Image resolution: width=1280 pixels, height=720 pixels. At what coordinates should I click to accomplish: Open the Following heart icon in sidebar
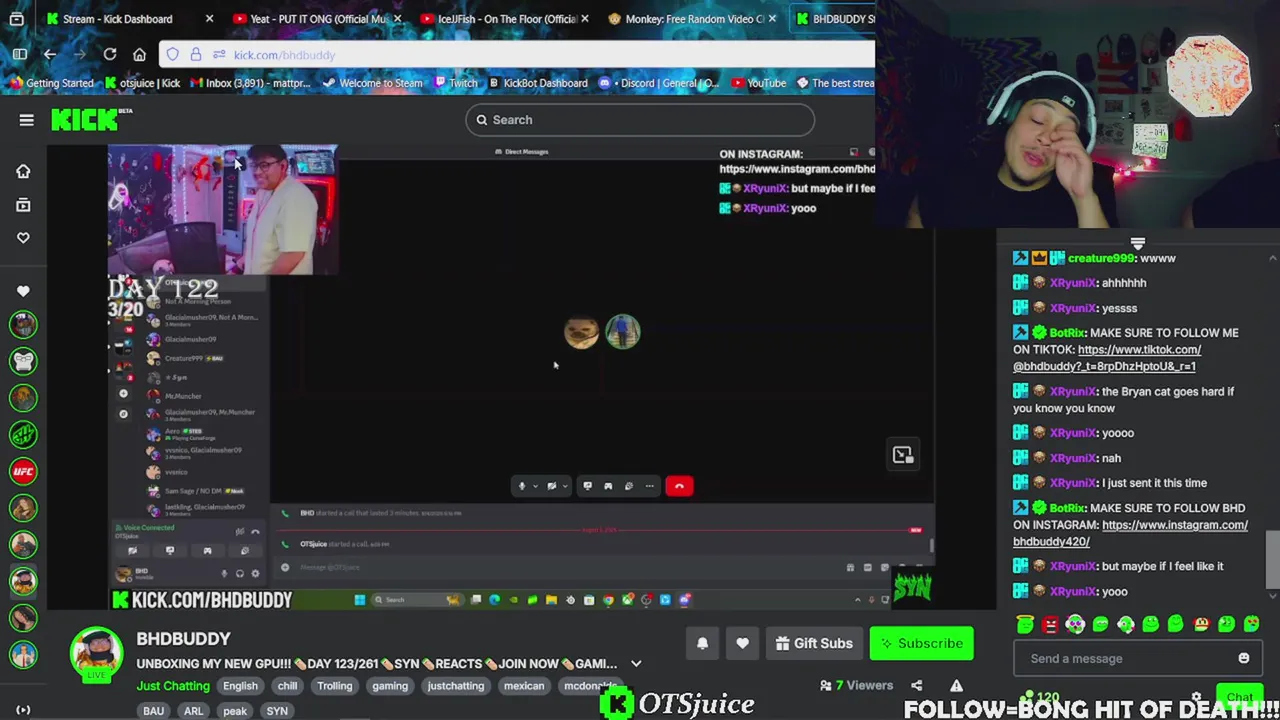tap(23, 238)
